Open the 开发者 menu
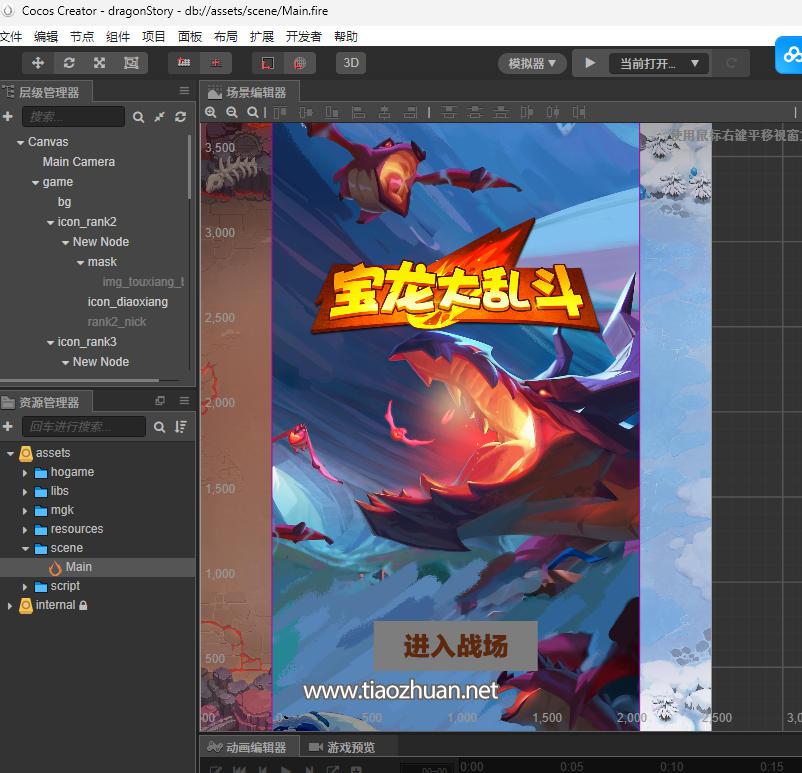Image resolution: width=802 pixels, height=773 pixels. tap(304, 37)
